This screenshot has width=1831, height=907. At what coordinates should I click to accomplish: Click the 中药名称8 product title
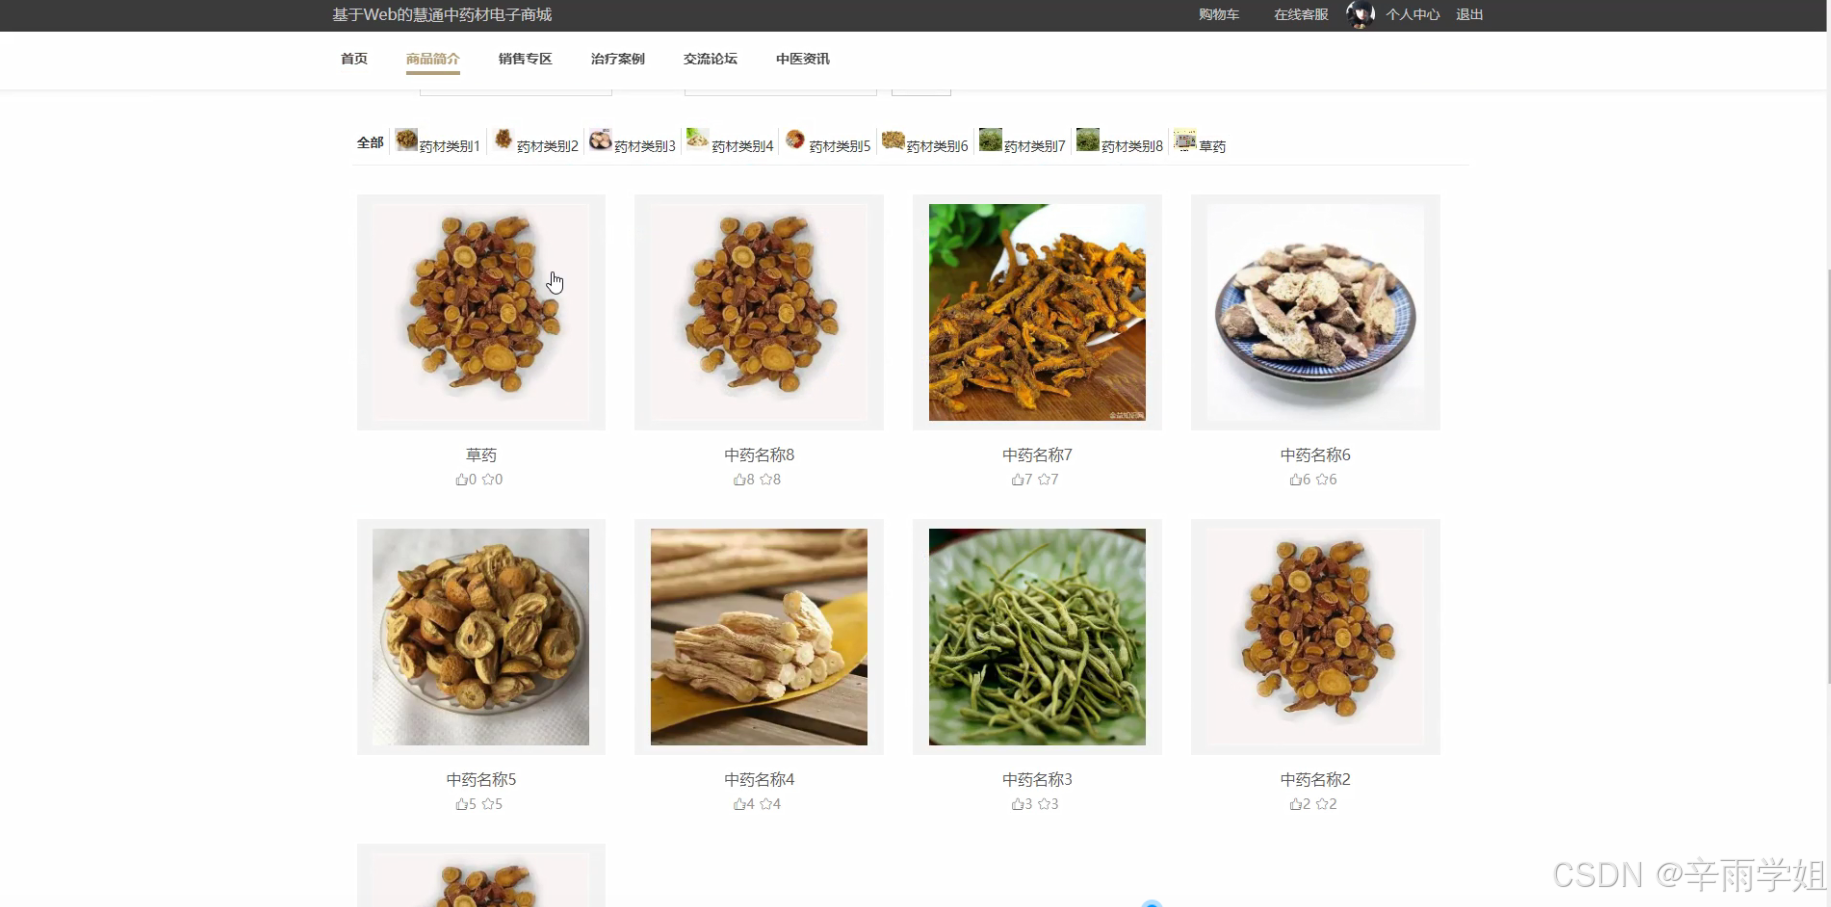[759, 455]
